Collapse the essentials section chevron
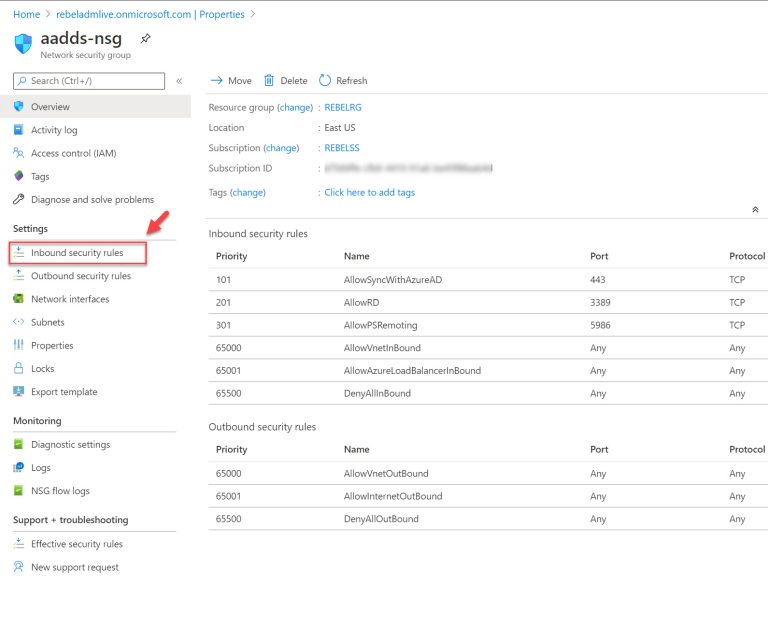The height and width of the screenshot is (627, 768). (755, 210)
